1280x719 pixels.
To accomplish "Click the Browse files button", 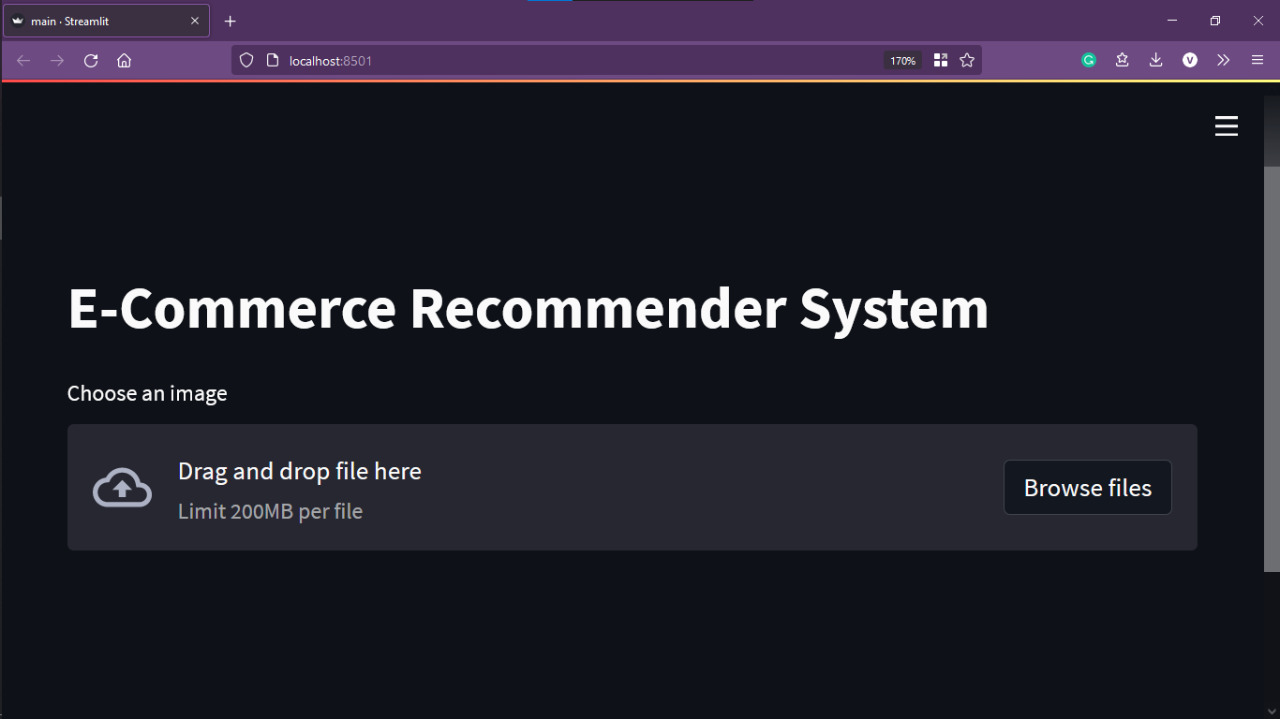I will pyautogui.click(x=1087, y=487).
